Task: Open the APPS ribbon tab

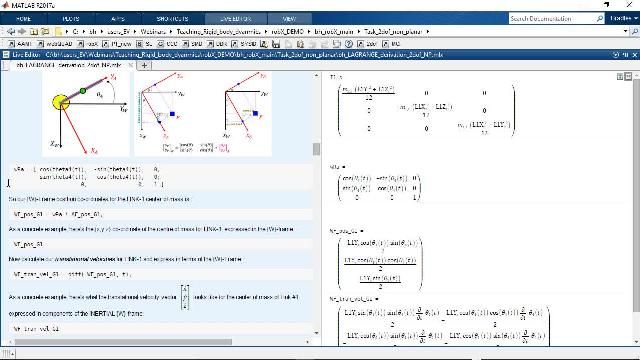Action: [118, 18]
